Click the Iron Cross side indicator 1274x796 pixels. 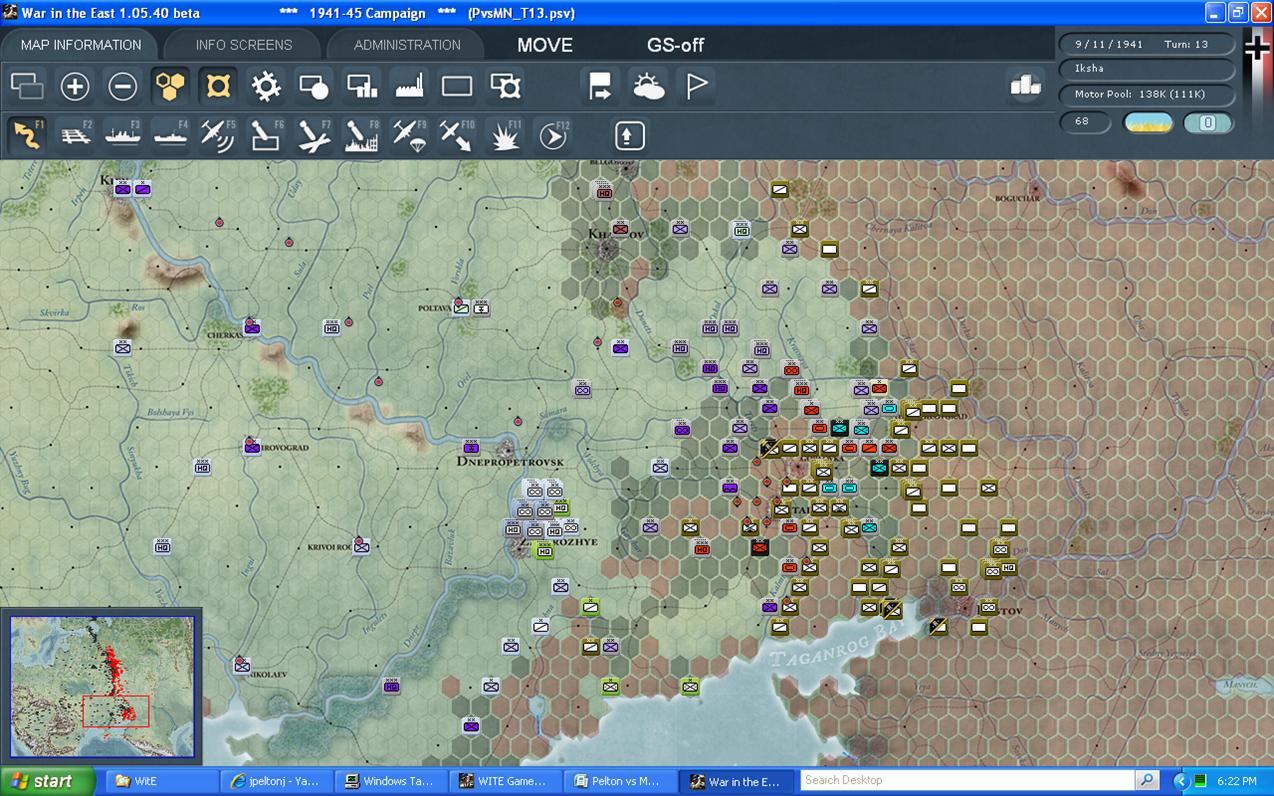coord(1257,48)
